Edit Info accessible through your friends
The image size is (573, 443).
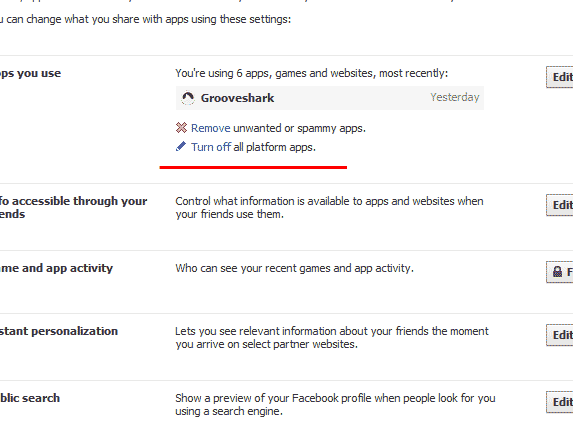tap(560, 205)
